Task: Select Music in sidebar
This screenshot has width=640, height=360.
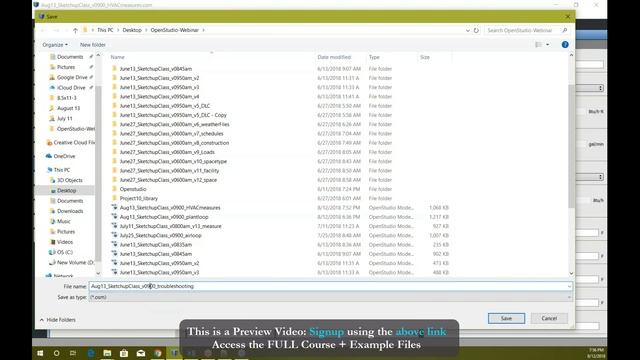Action: pos(63,221)
